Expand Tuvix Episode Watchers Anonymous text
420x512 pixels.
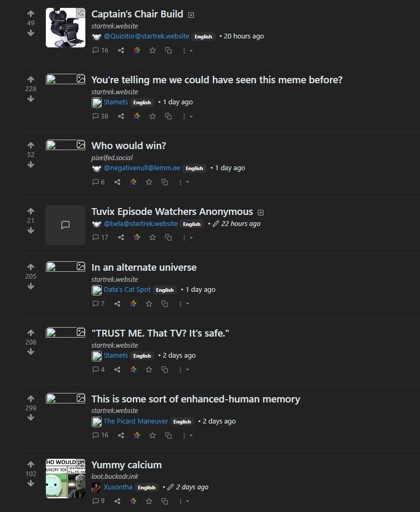point(261,212)
